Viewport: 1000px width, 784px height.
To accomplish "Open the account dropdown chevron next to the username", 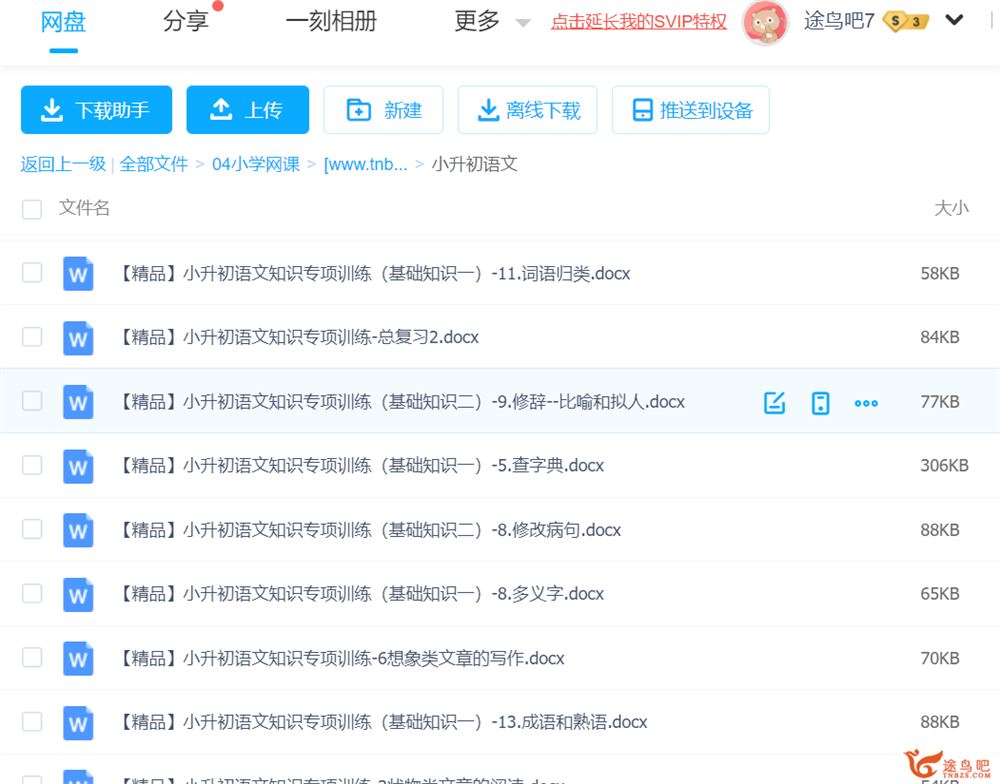I will [x=954, y=20].
